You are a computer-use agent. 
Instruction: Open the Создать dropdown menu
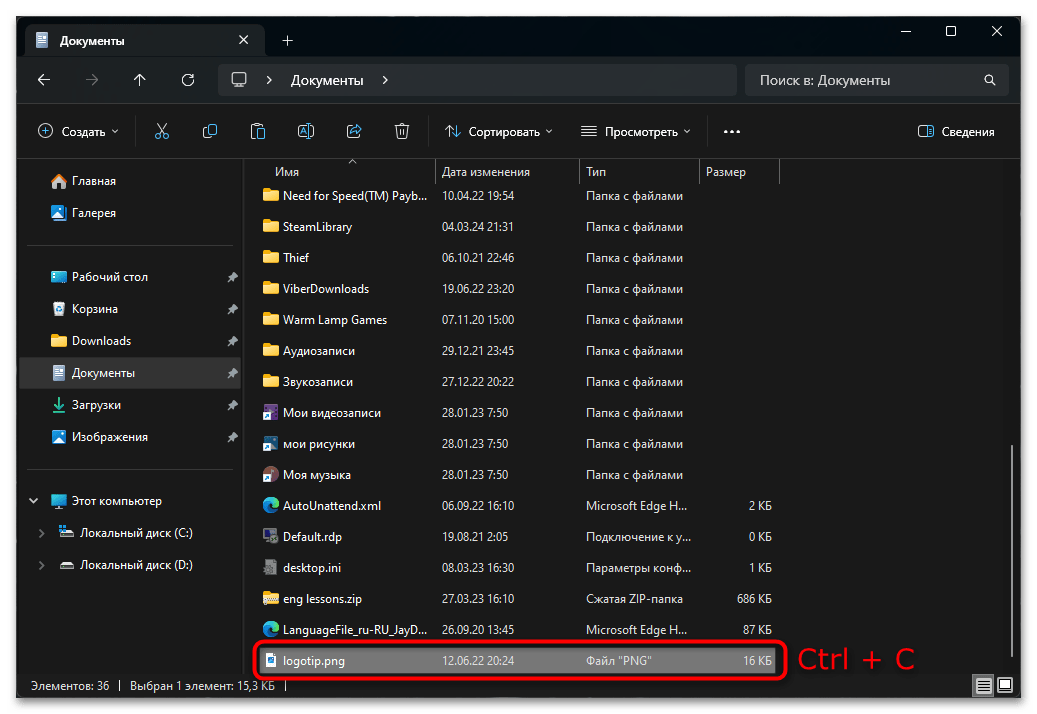click(78, 131)
